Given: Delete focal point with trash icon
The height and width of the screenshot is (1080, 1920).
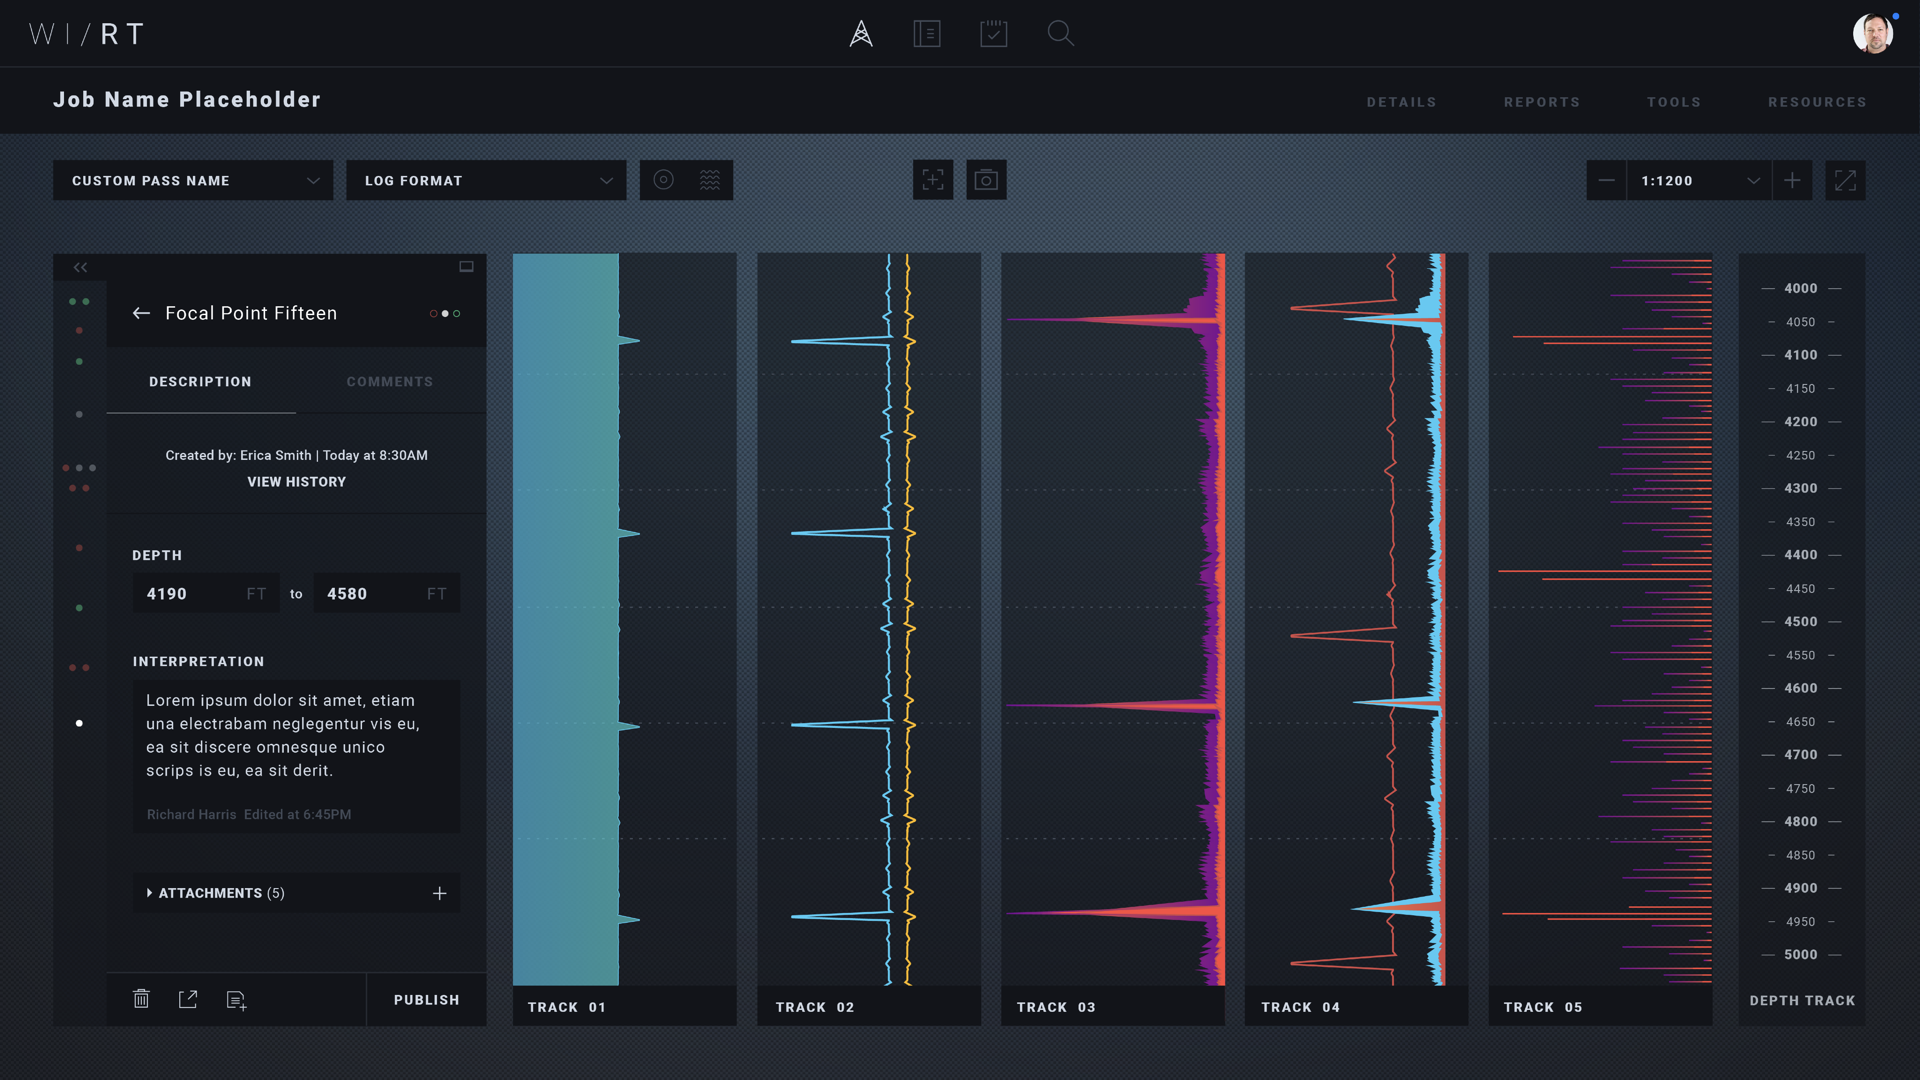Looking at the screenshot, I should point(141,999).
